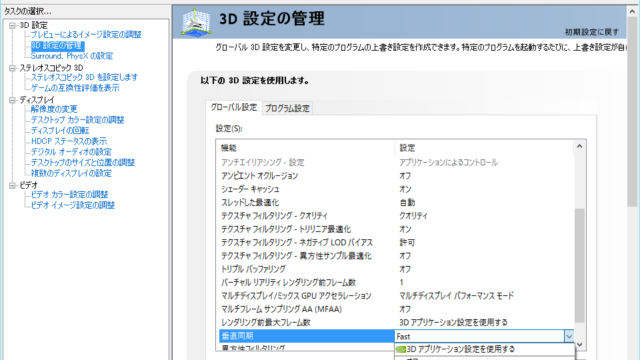Open デジタル オーディオの設定
640x360 pixels.
(71, 152)
